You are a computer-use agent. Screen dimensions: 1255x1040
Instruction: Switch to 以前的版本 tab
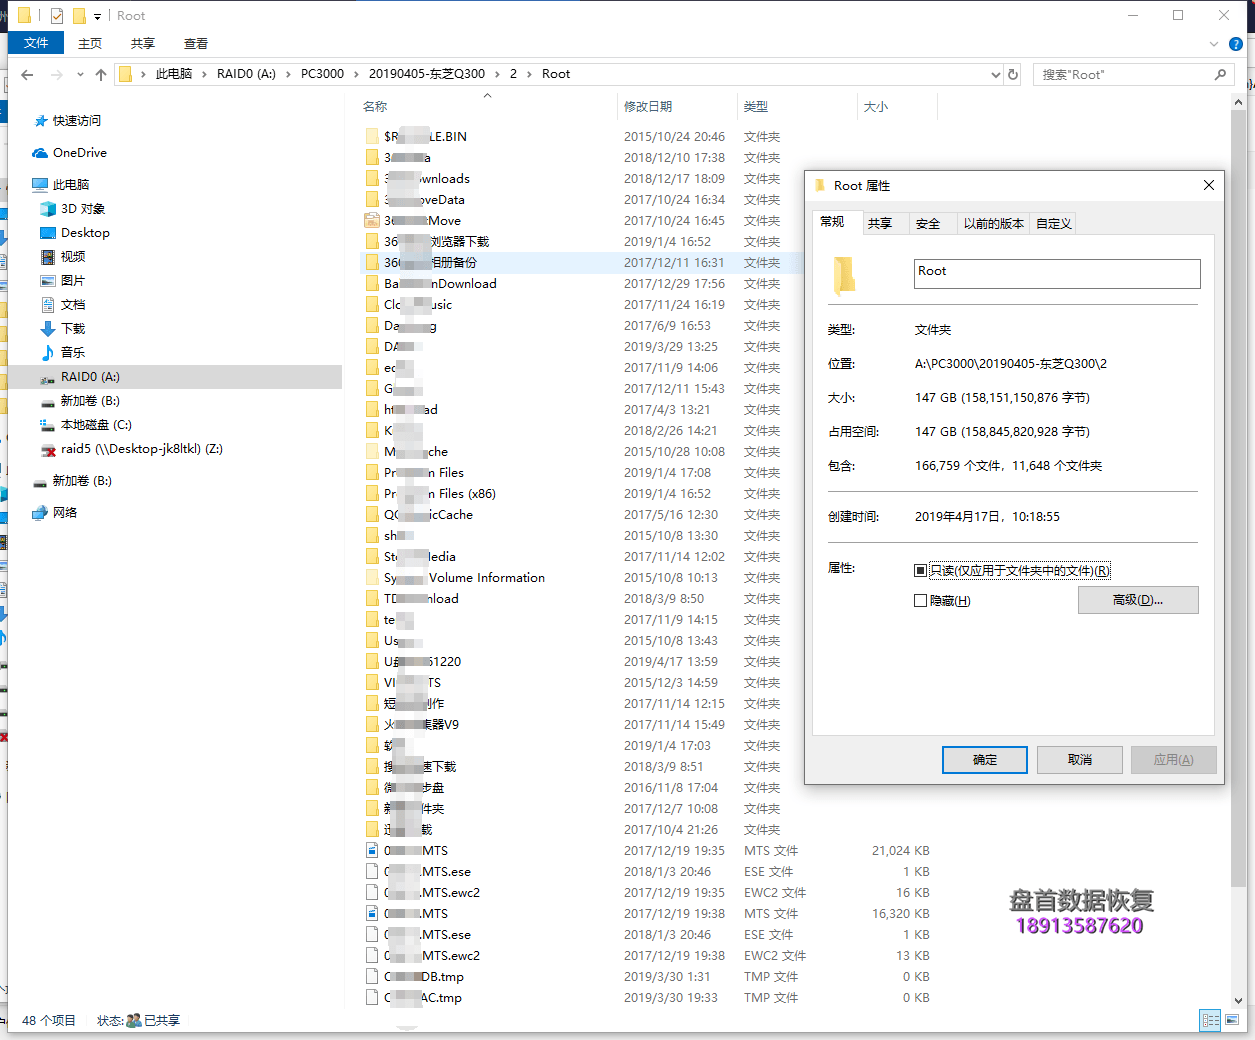[994, 224]
